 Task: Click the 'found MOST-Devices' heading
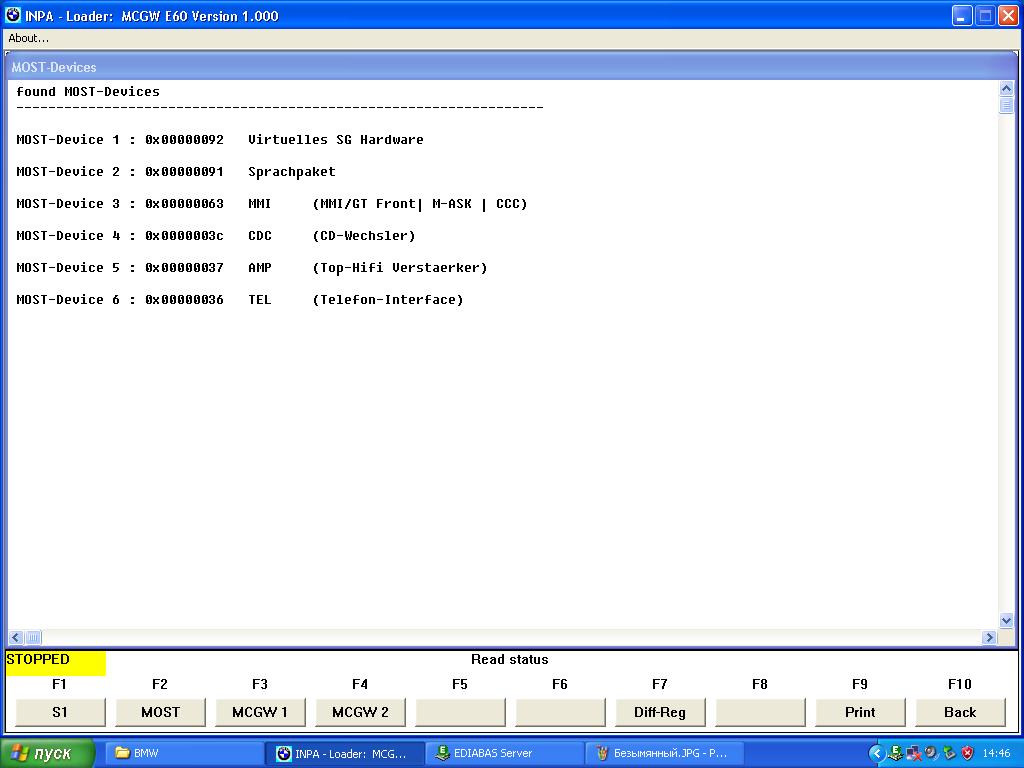point(88,91)
